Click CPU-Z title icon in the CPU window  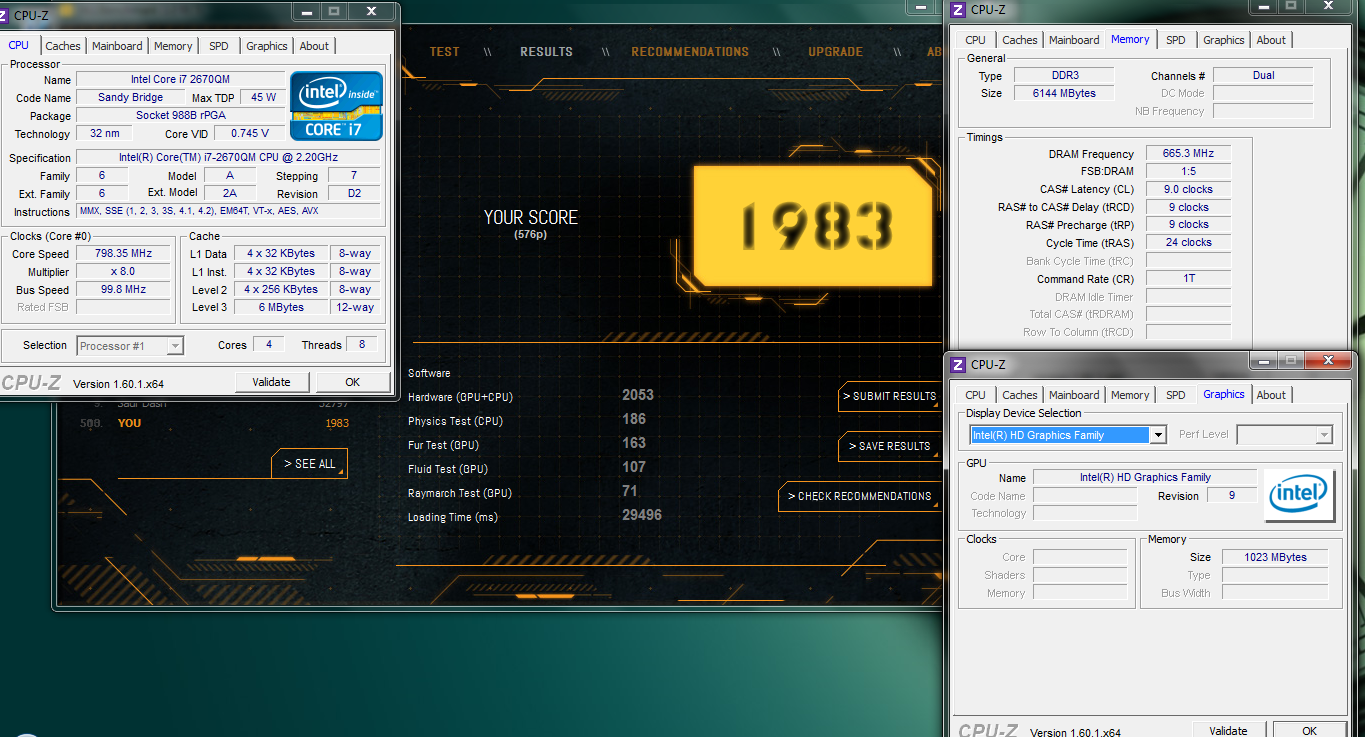click(x=5, y=15)
